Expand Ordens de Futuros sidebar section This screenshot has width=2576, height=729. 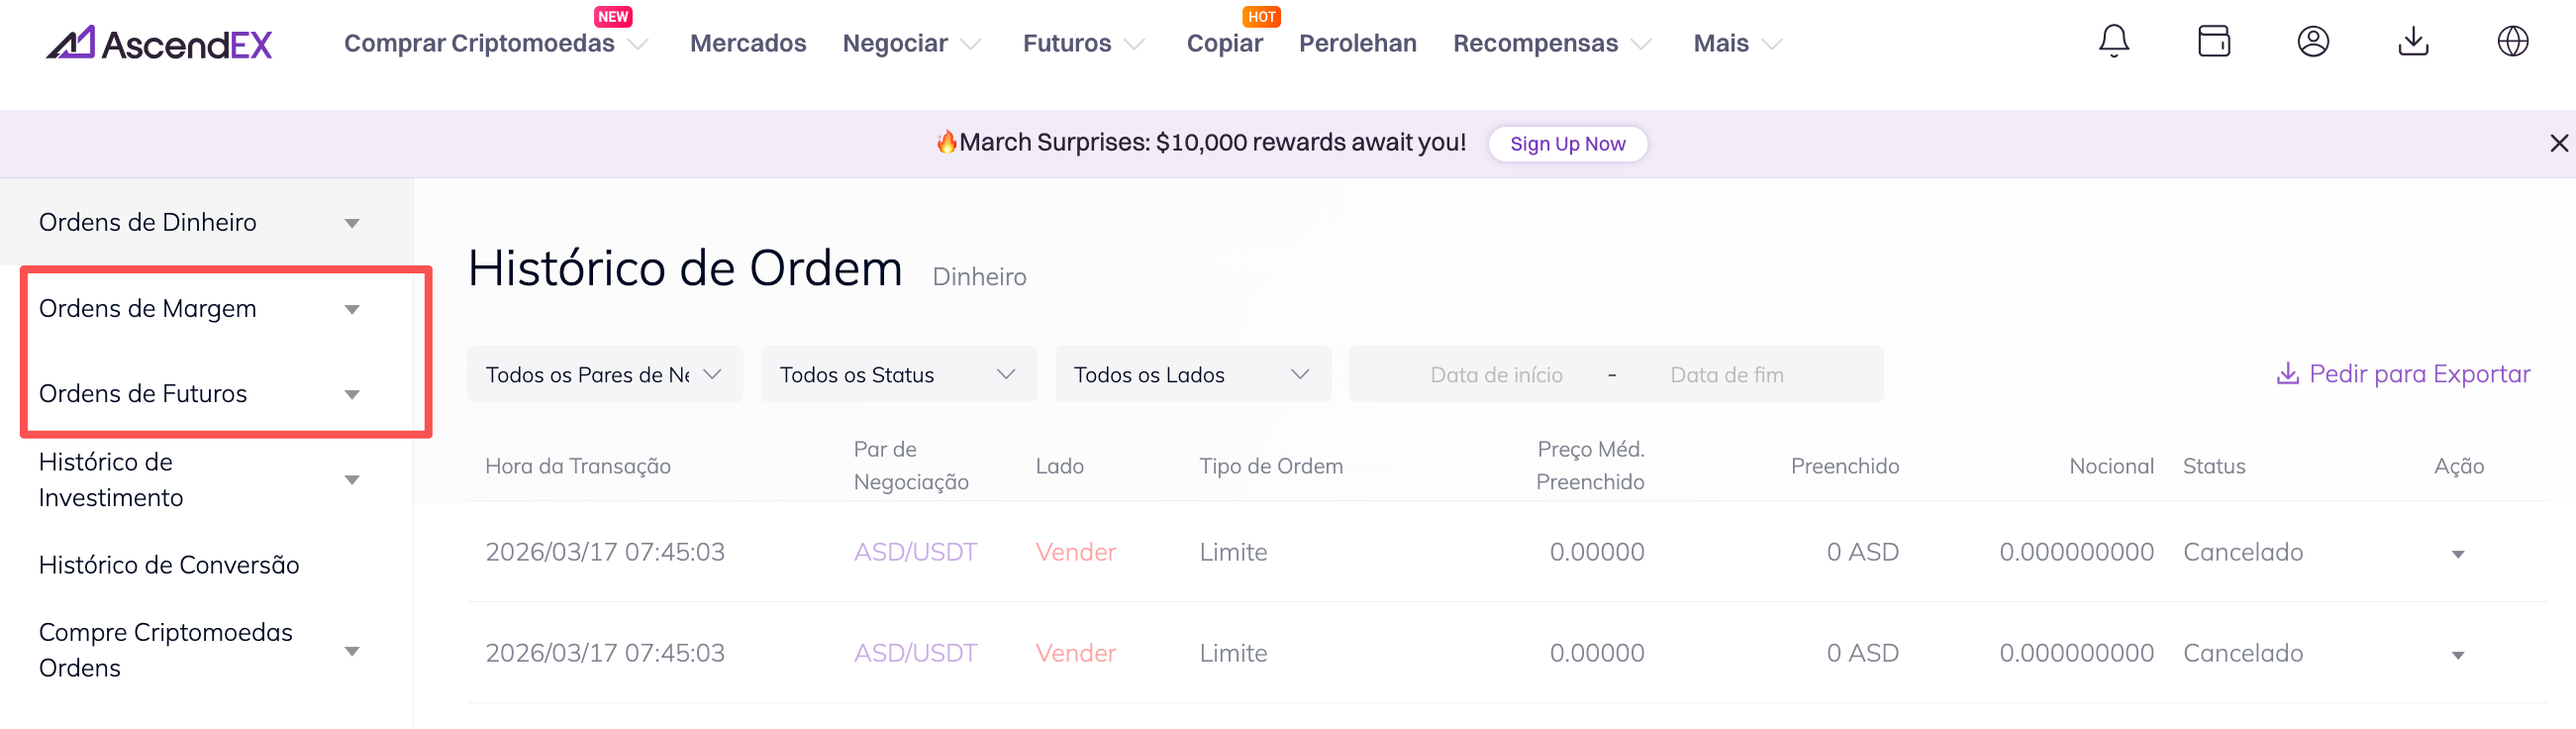coord(351,394)
